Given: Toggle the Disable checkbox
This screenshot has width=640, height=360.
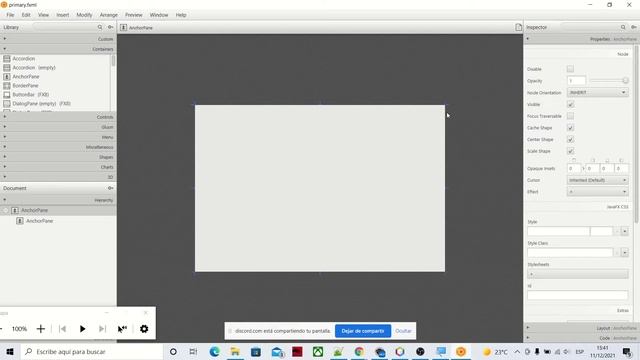Looking at the screenshot, I should 570,69.
